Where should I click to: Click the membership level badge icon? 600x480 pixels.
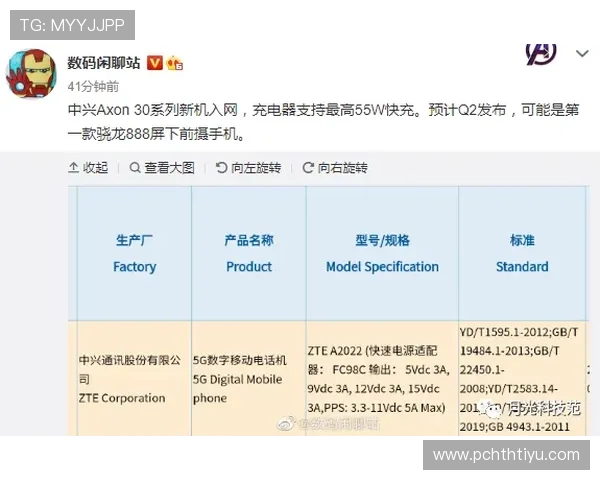coord(174,63)
